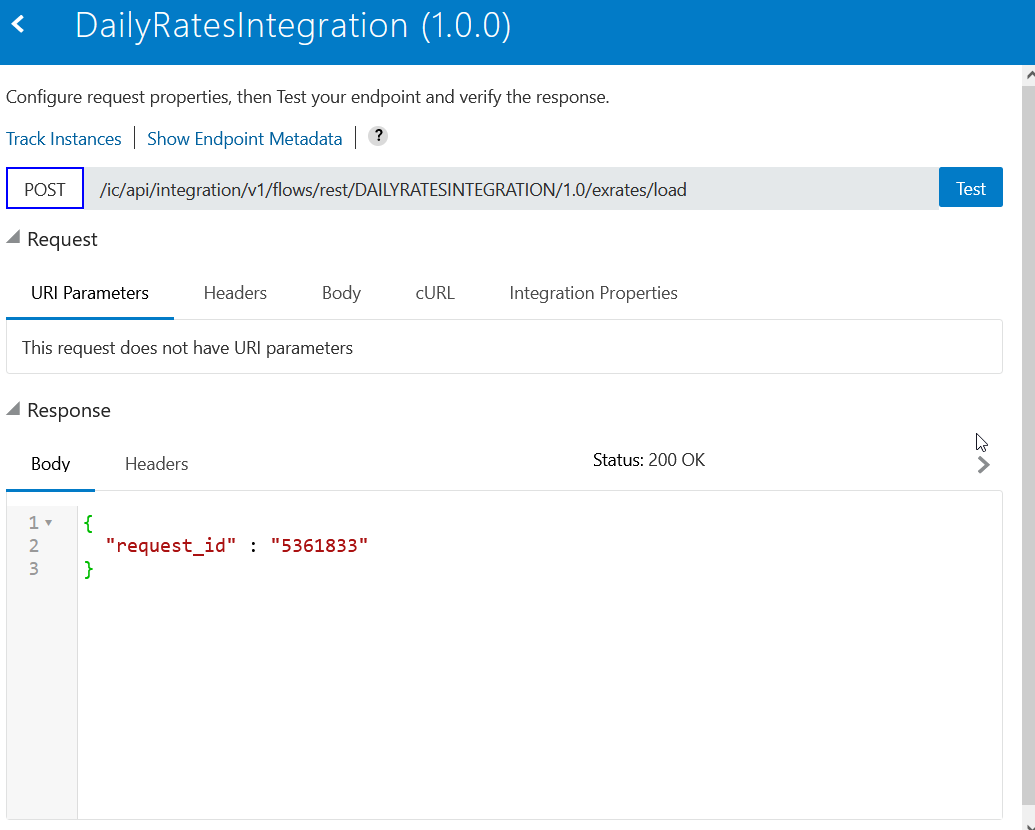Open the Body tab under Request
The image size is (1035, 830).
point(341,293)
